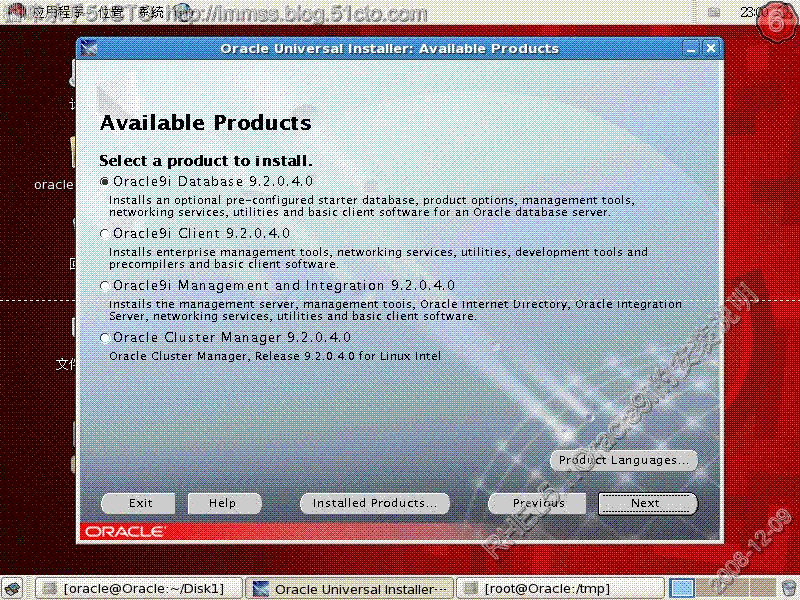Click the oracle desktop icon label
800x600 pixels.
54,185
